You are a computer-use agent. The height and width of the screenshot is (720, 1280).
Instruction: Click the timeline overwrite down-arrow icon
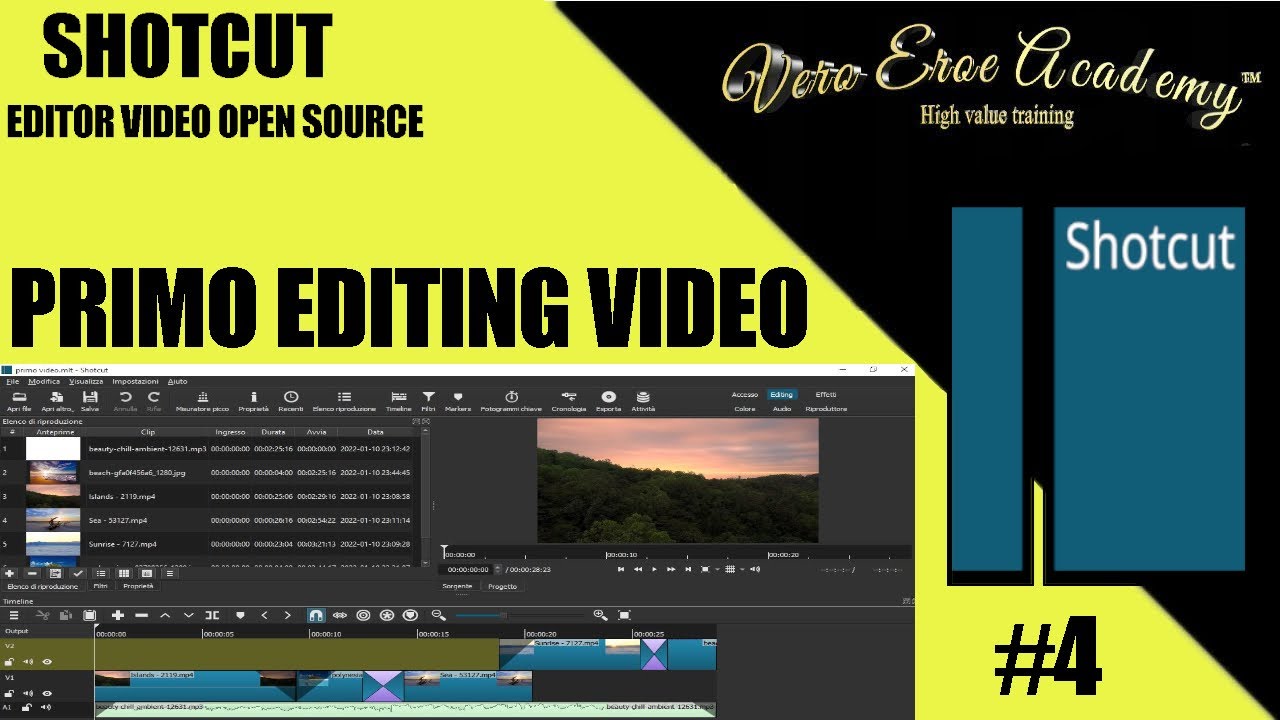tap(189, 615)
